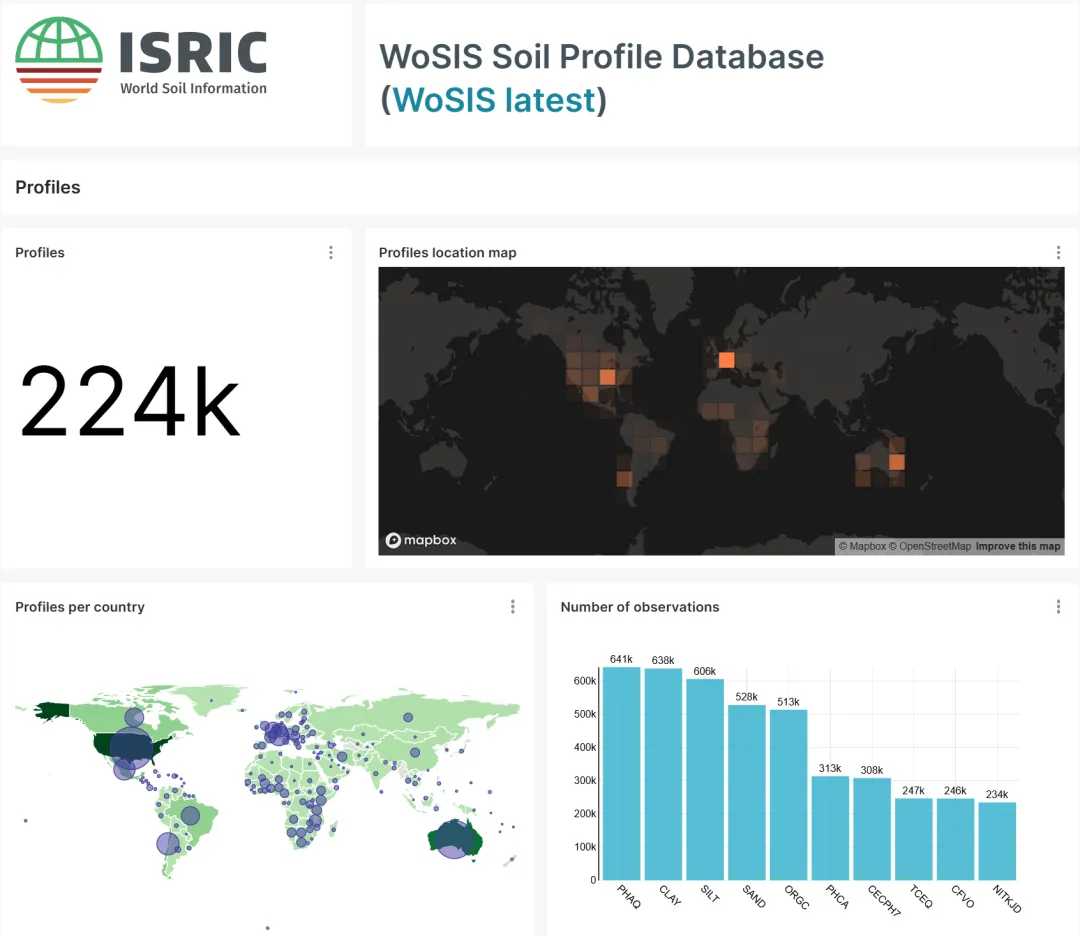The width and height of the screenshot is (1080, 936).
Task: Click the SILT bar labeled 606k
Action: coord(705,780)
